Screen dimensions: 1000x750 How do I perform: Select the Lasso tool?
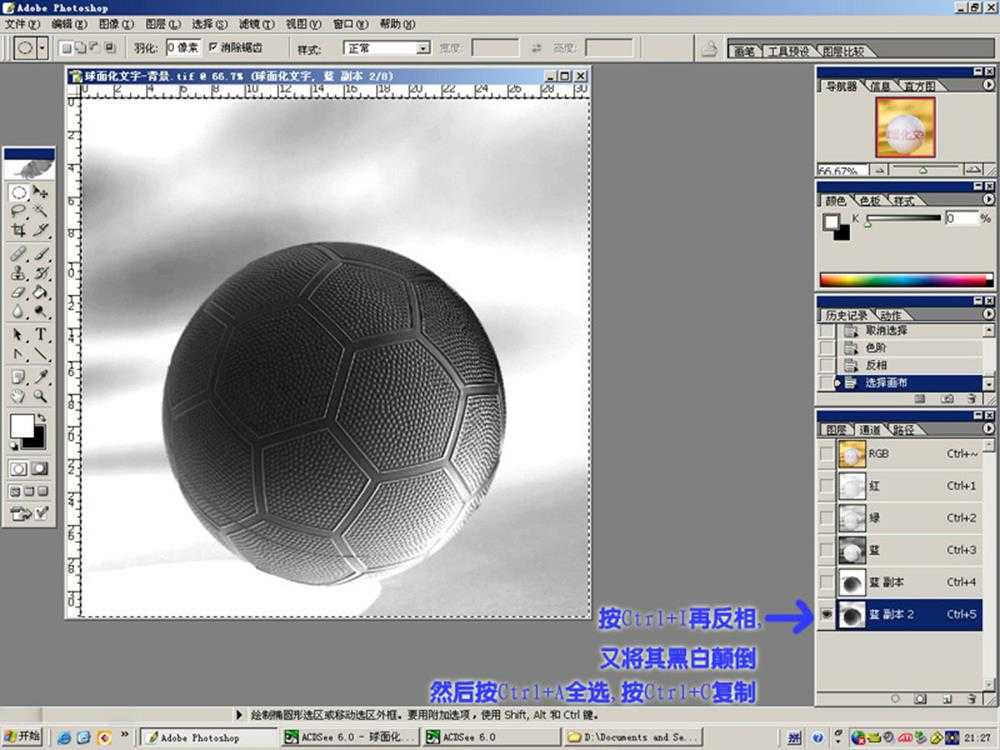[18, 211]
